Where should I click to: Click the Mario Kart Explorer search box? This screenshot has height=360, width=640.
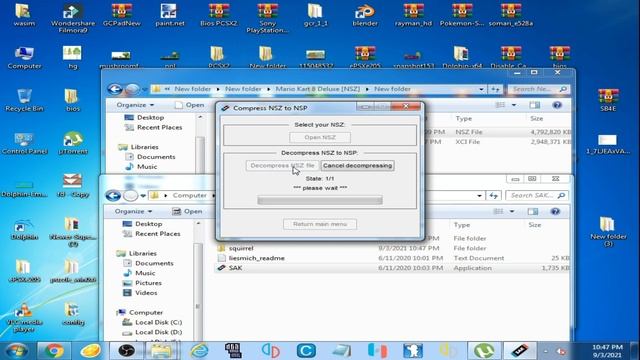[539, 89]
